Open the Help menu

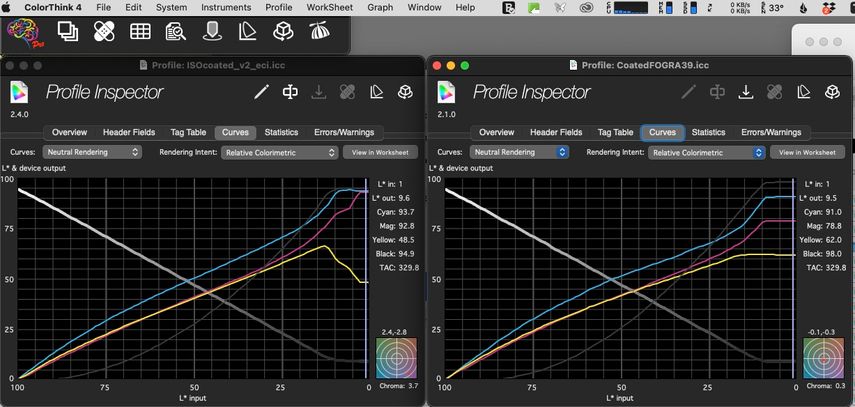465,8
